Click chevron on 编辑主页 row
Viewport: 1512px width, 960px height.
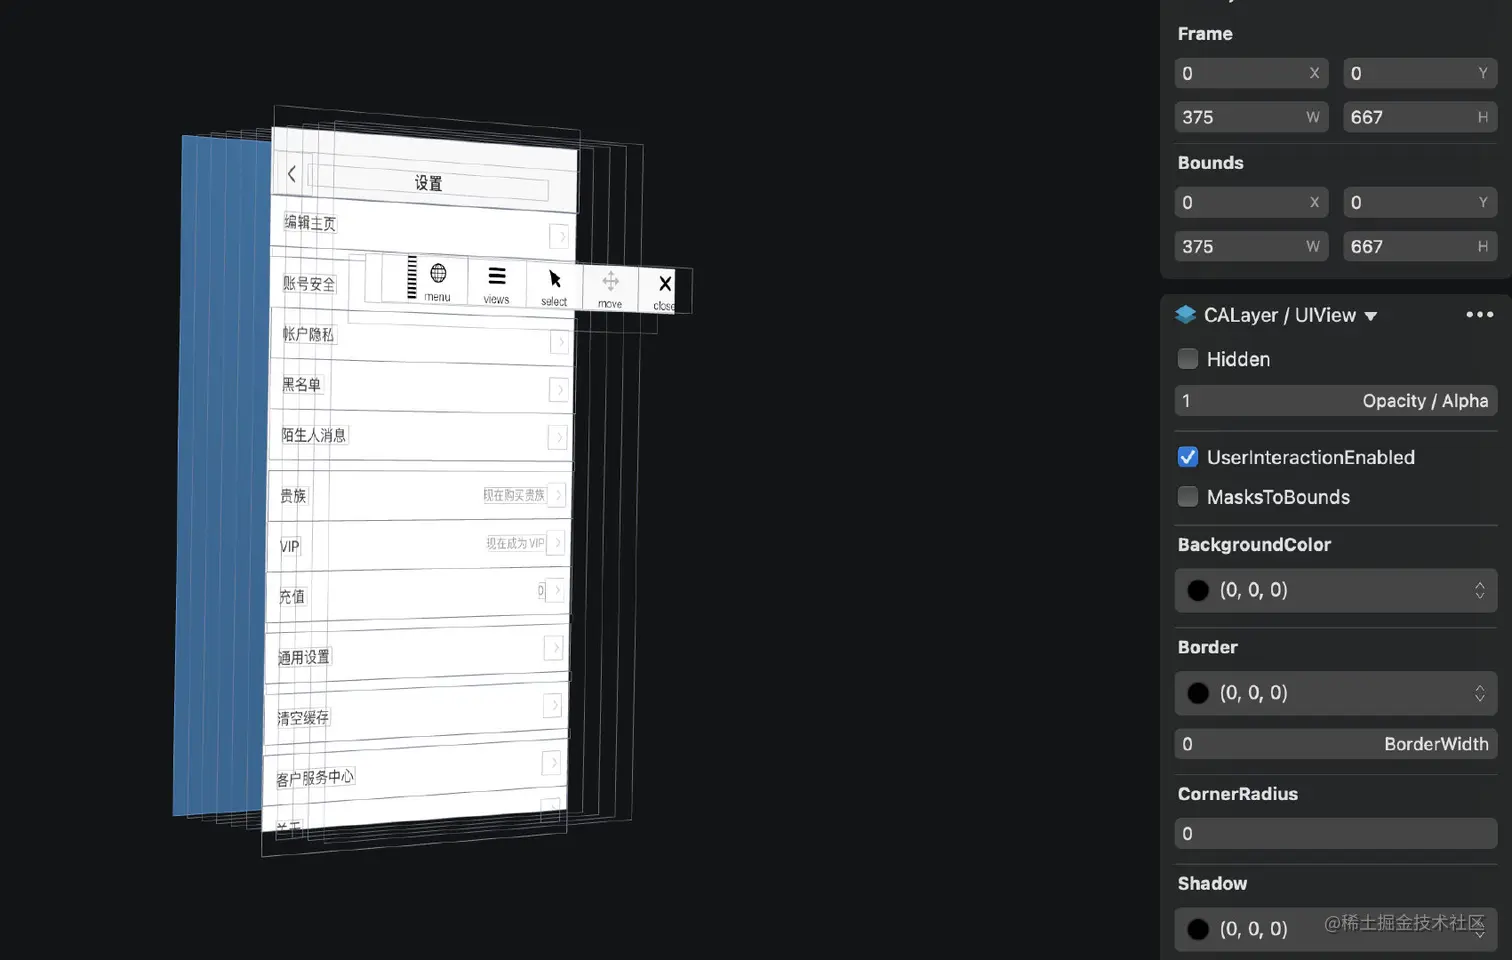pos(560,237)
